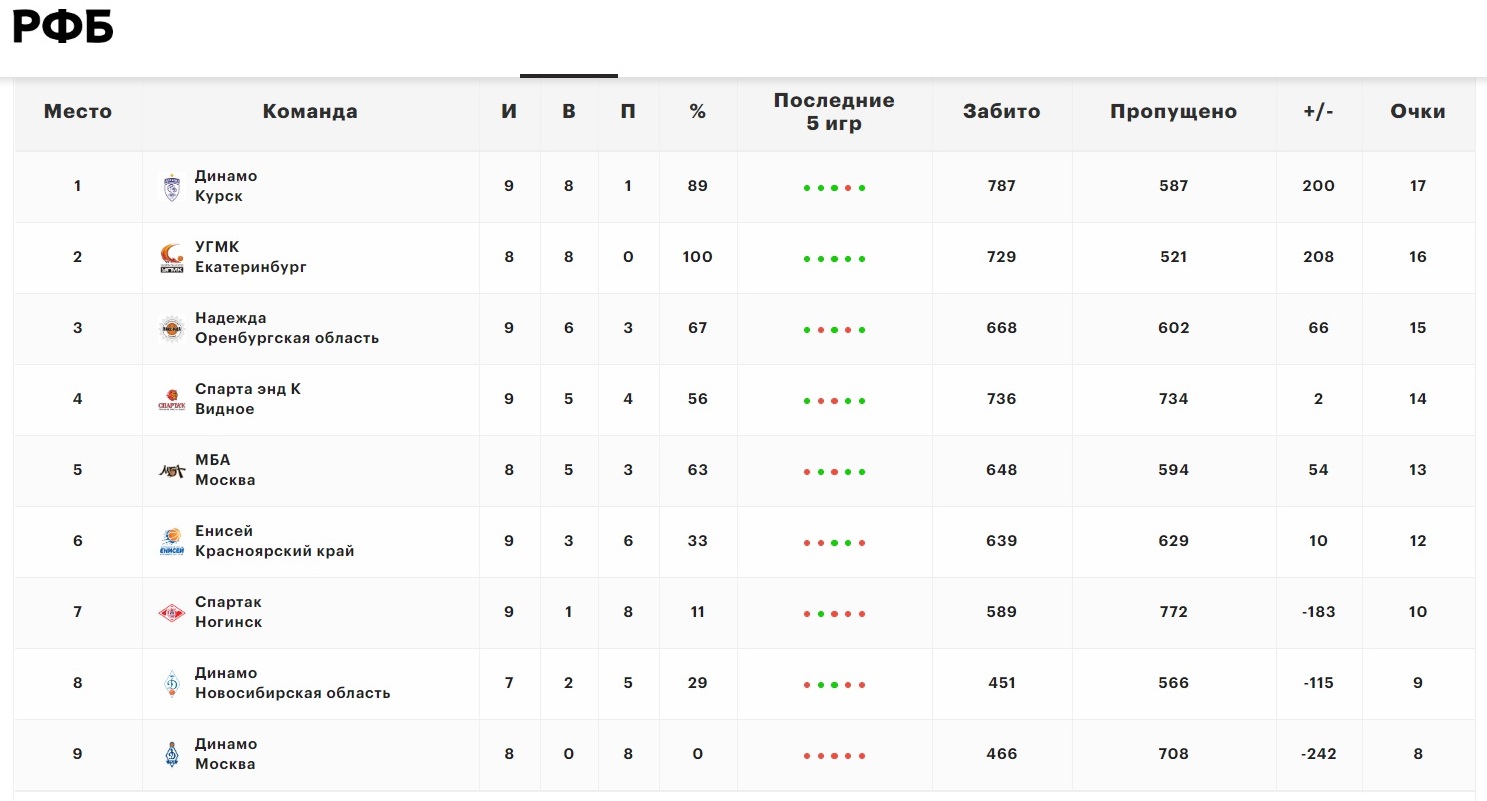This screenshot has height=801, width=1487.
Task: Click the Спартак Ногинск team logo
Action: click(x=172, y=613)
